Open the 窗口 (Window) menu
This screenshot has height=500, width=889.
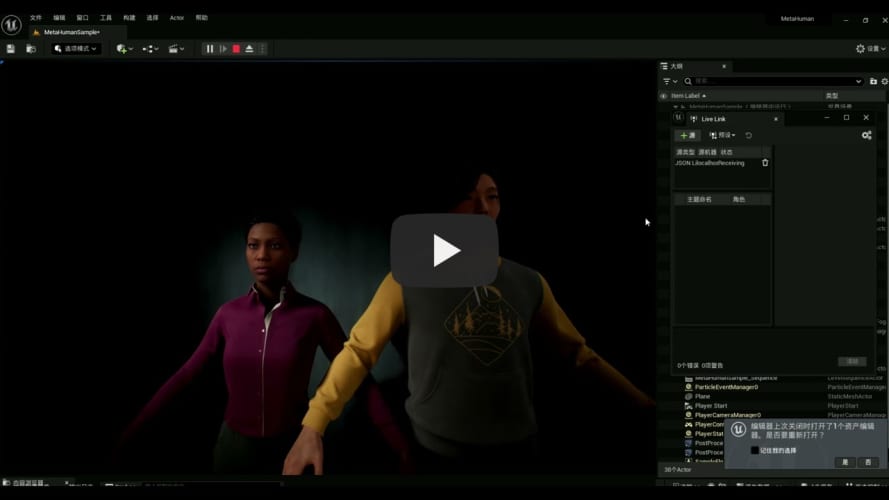pos(82,18)
